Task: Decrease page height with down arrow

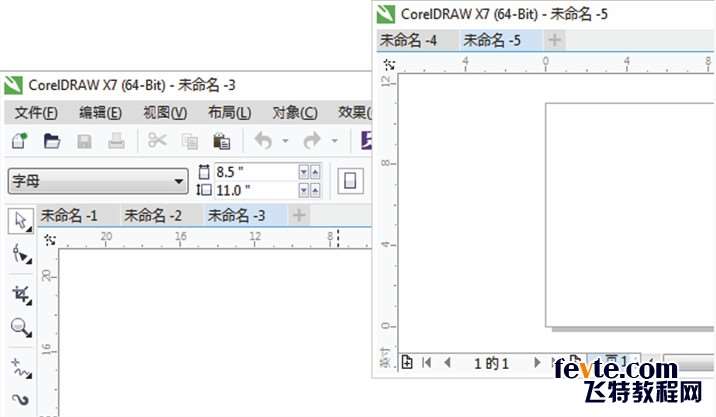Action: pos(304,190)
